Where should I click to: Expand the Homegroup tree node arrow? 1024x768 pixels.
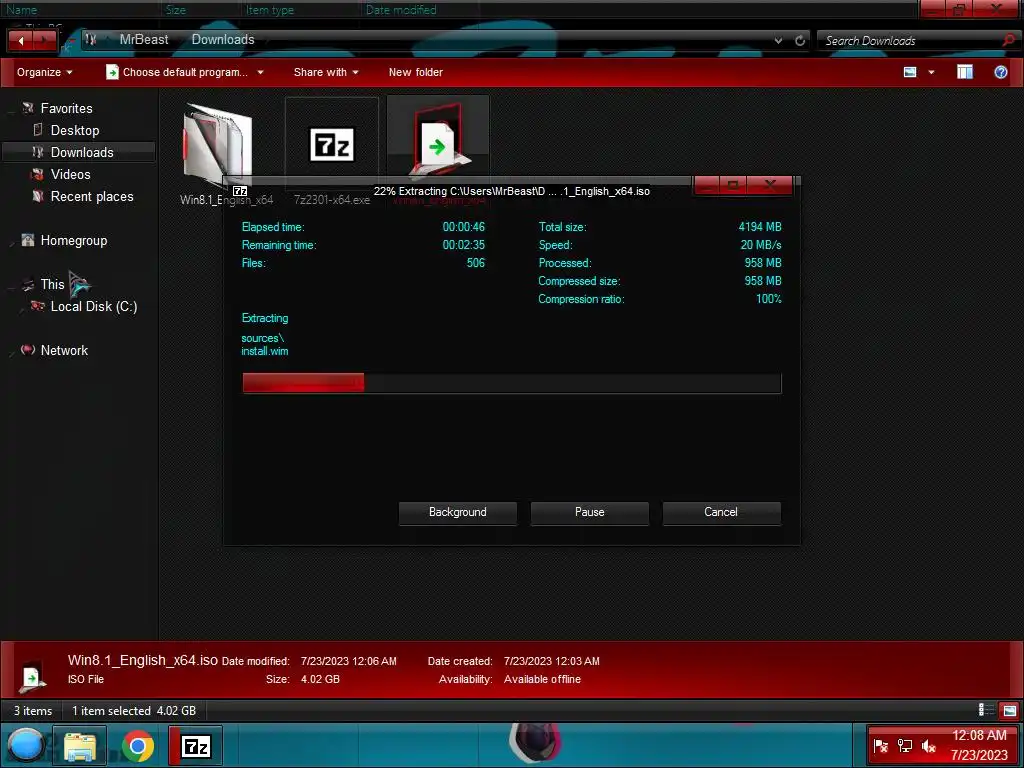[12, 242]
